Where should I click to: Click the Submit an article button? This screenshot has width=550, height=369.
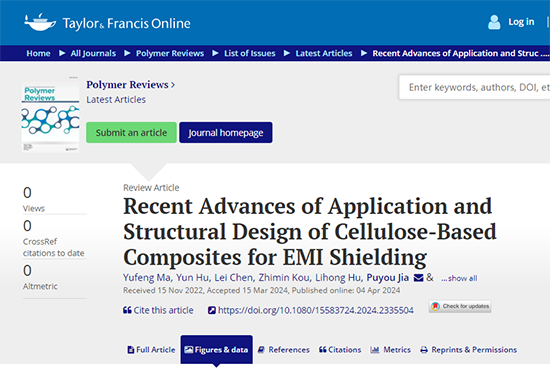(x=131, y=133)
